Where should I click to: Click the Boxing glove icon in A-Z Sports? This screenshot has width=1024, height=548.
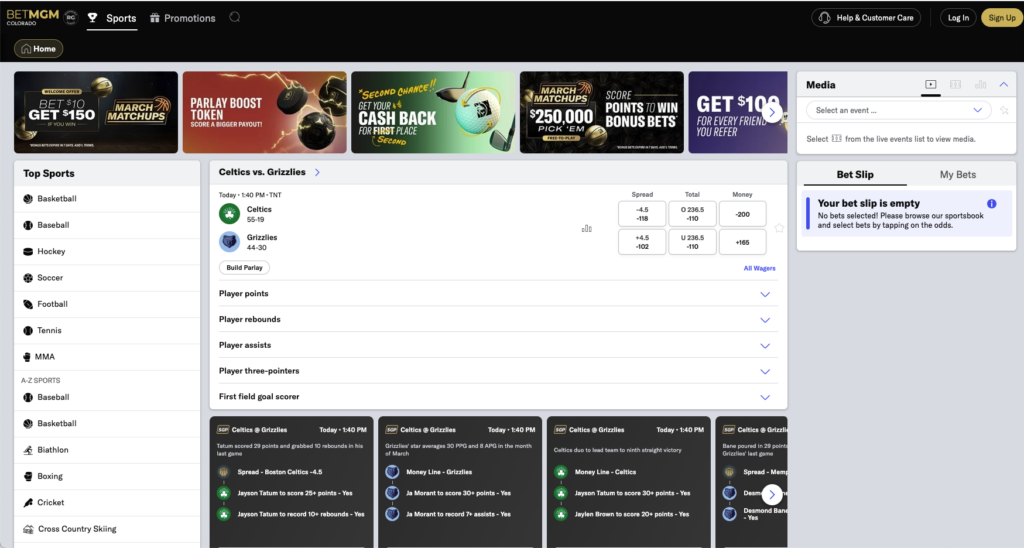click(x=28, y=476)
